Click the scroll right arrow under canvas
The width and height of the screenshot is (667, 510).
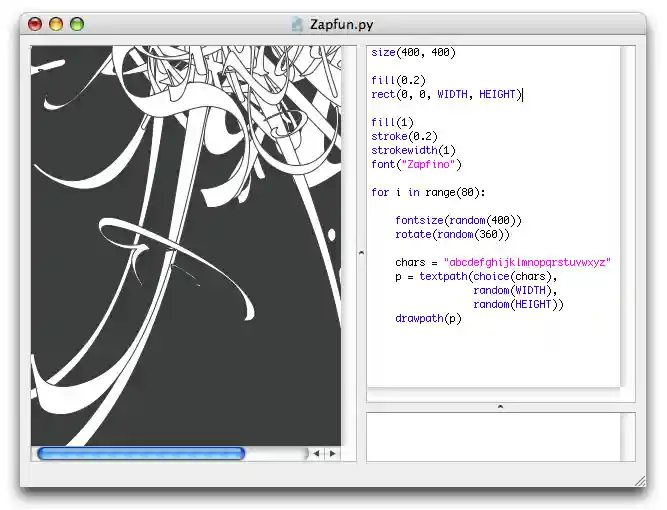[x=333, y=454]
